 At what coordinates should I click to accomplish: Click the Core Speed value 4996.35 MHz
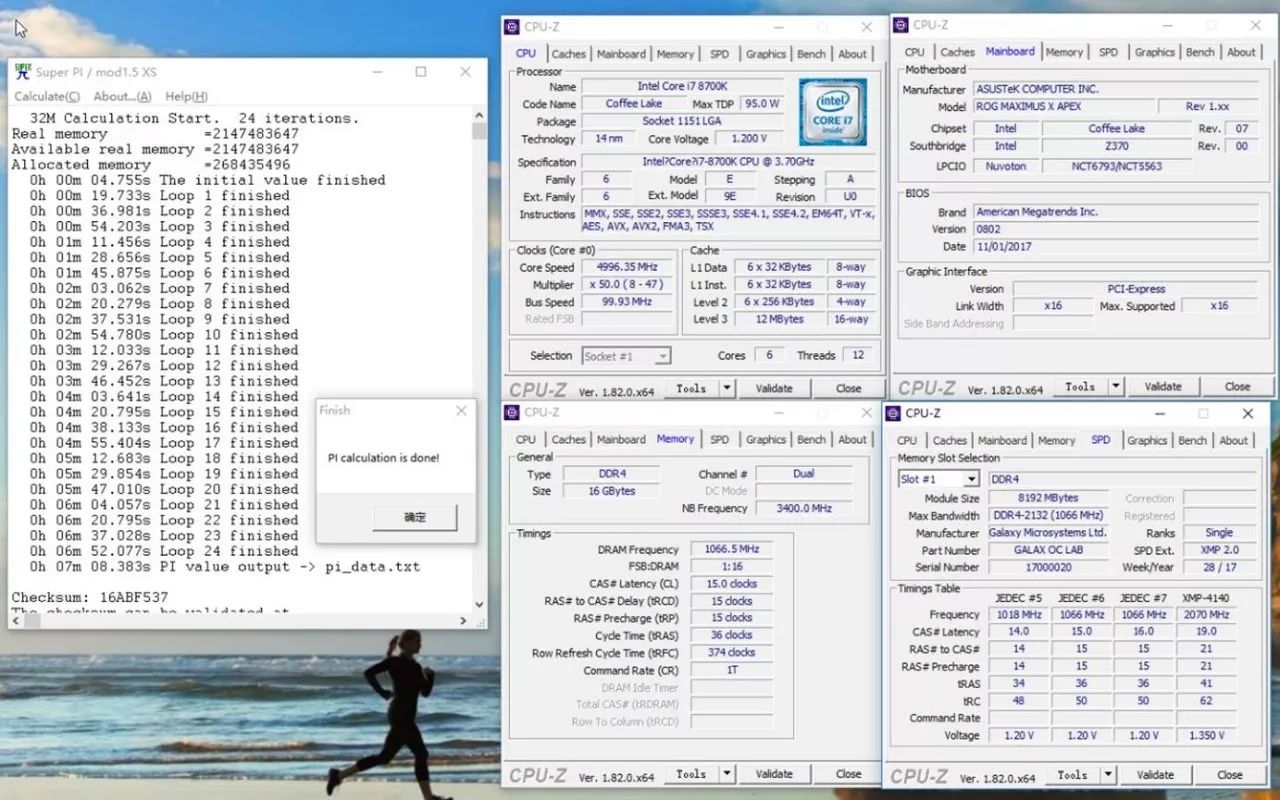pyautogui.click(x=627, y=267)
